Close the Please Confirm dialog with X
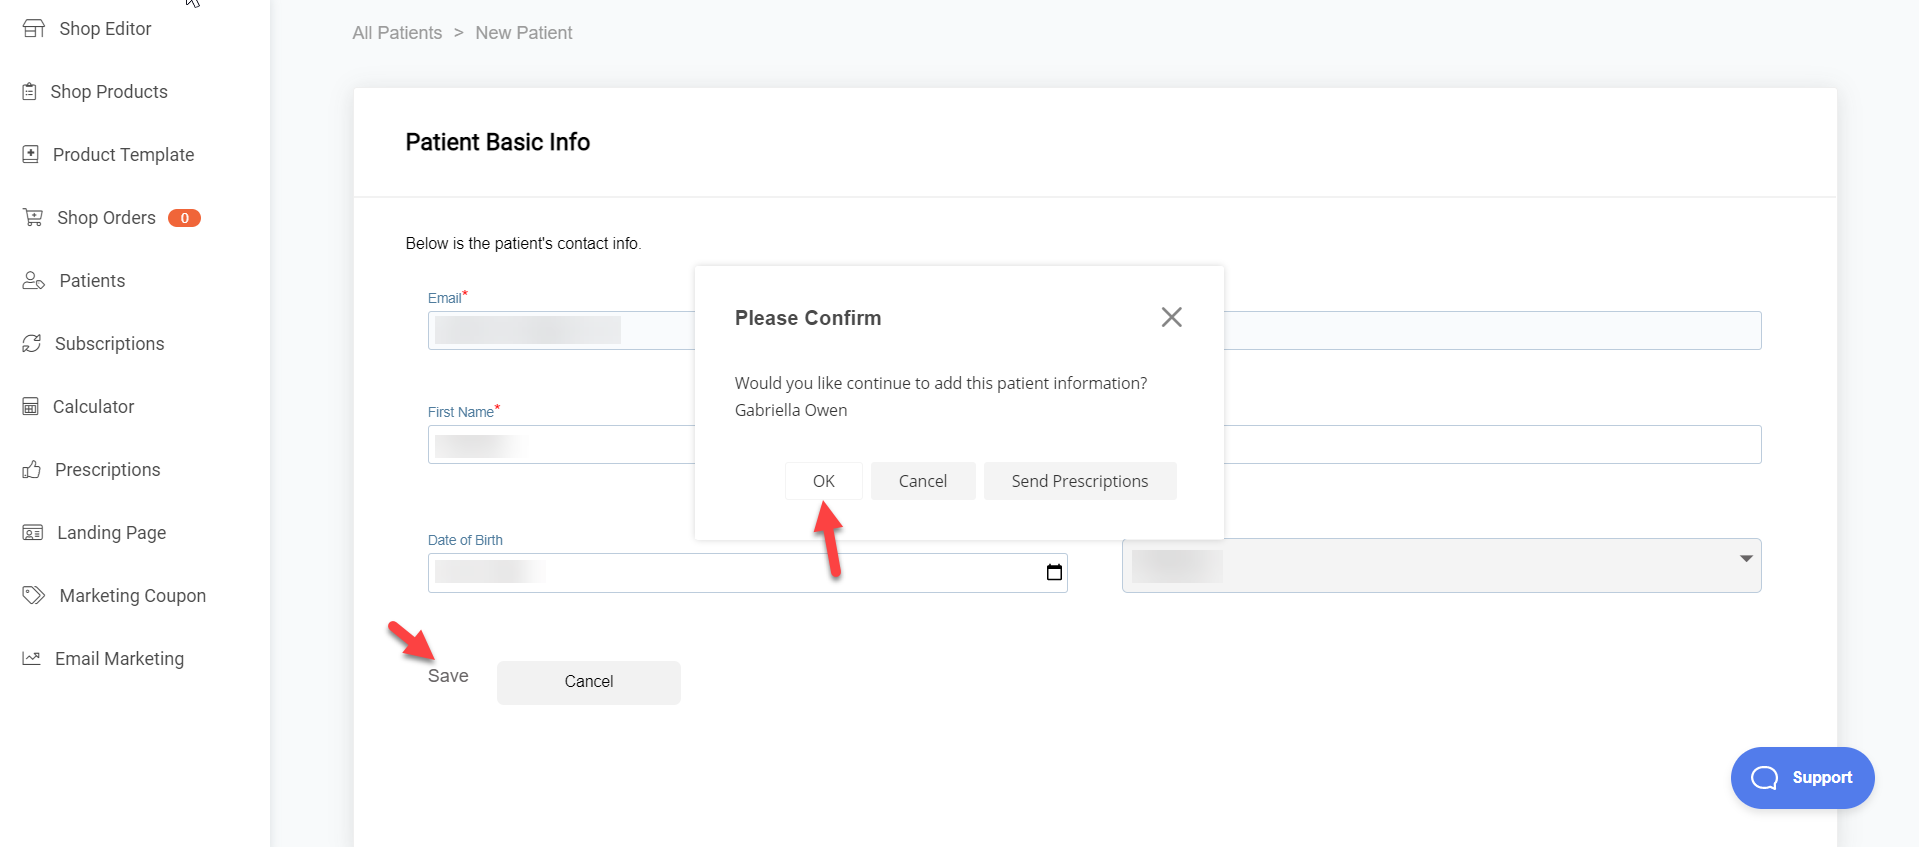Viewport: 1919px width, 847px height. point(1171,317)
